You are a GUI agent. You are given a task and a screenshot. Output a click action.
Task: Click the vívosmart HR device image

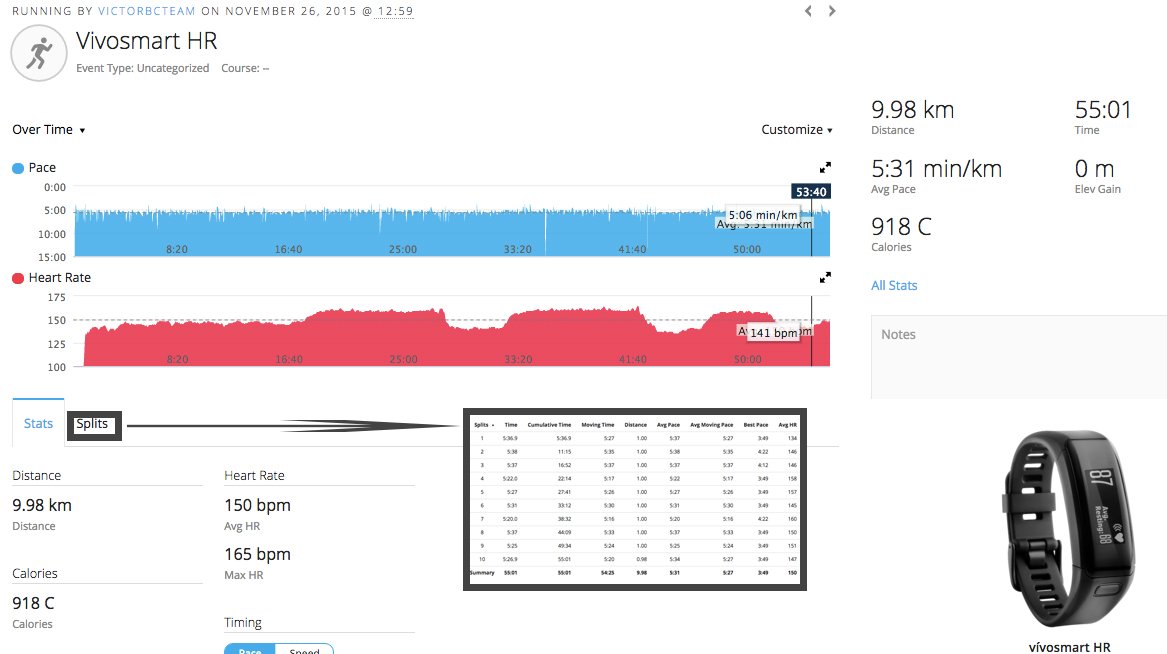tap(1070, 528)
